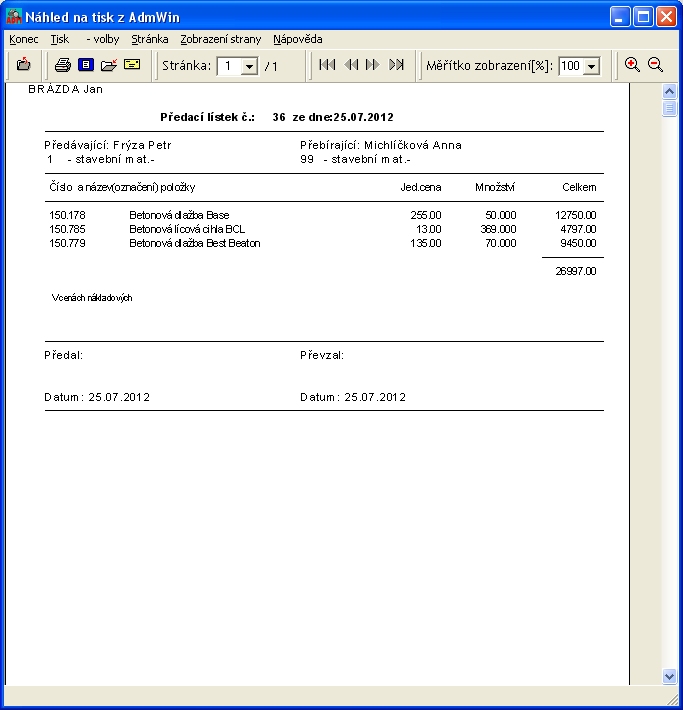Zoom in with the plus magnifier
This screenshot has width=683, height=710.
tap(632, 65)
